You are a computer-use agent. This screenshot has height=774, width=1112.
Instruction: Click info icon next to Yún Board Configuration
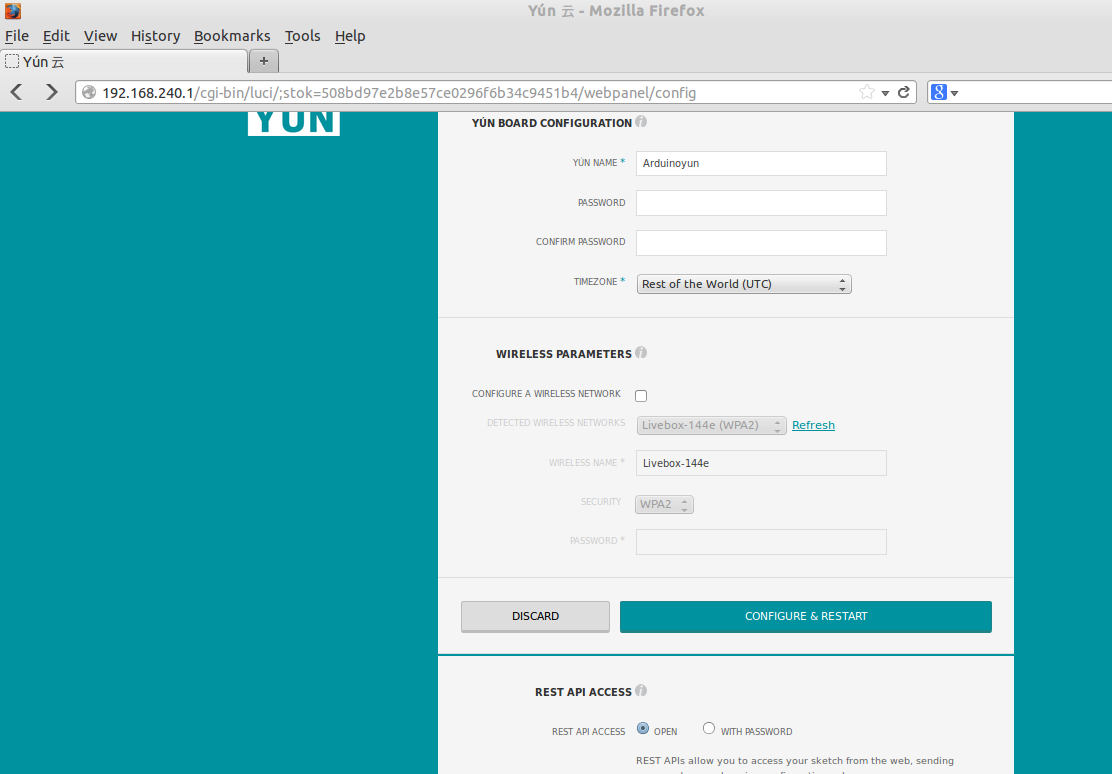tap(641, 121)
